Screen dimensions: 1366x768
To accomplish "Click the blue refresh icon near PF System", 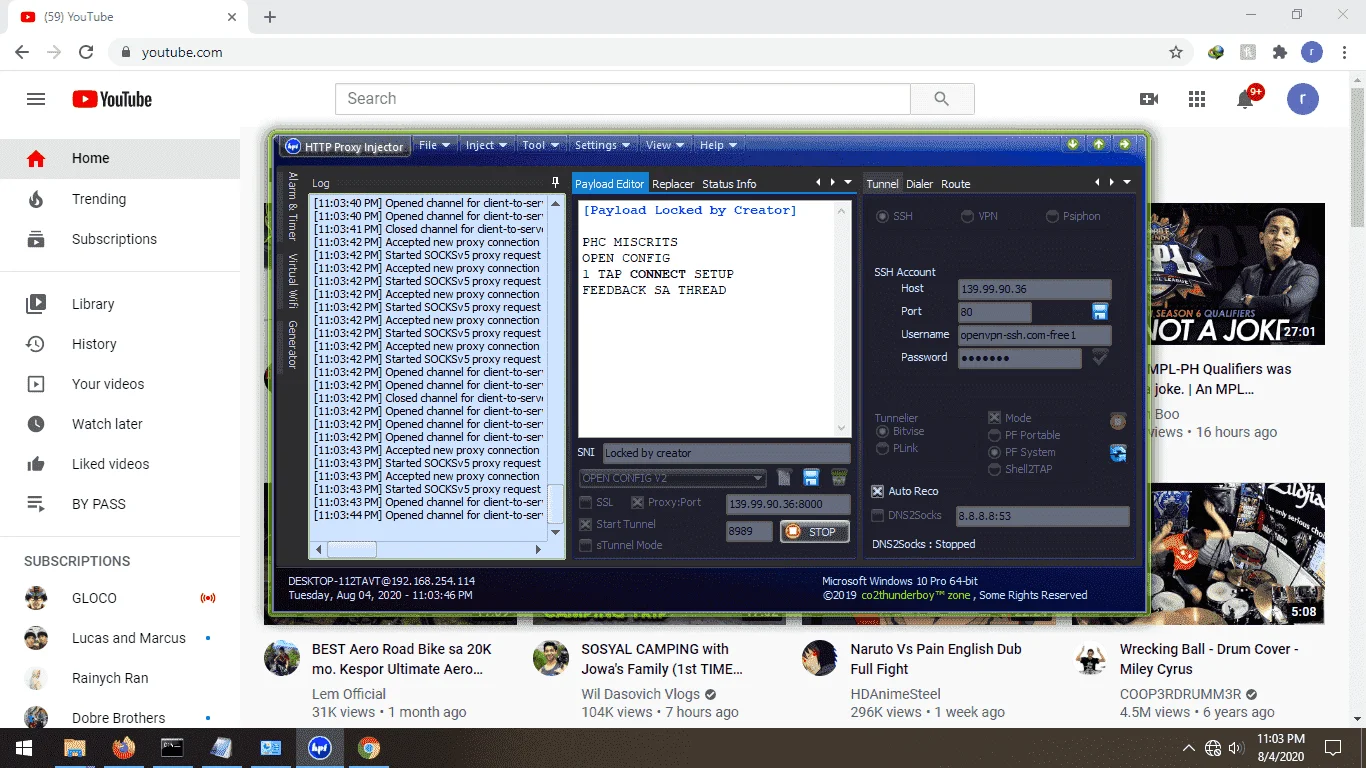I will pyautogui.click(x=1118, y=453).
